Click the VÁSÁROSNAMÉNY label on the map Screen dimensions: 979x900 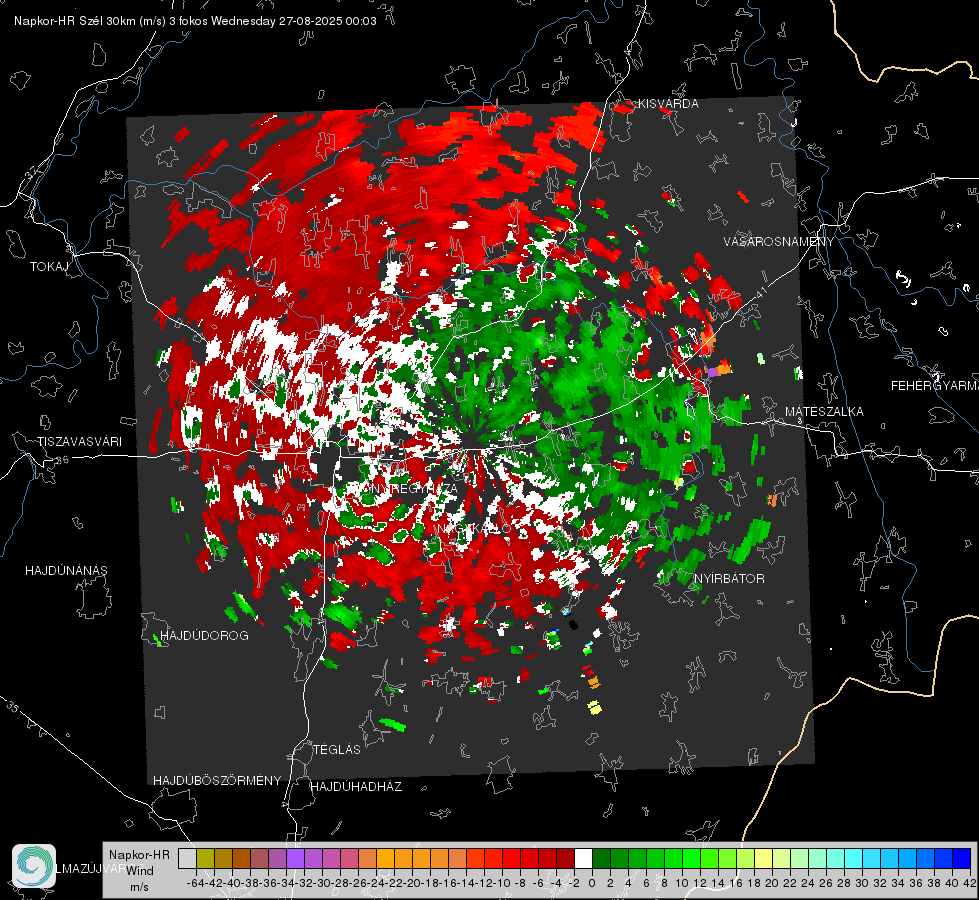[779, 242]
